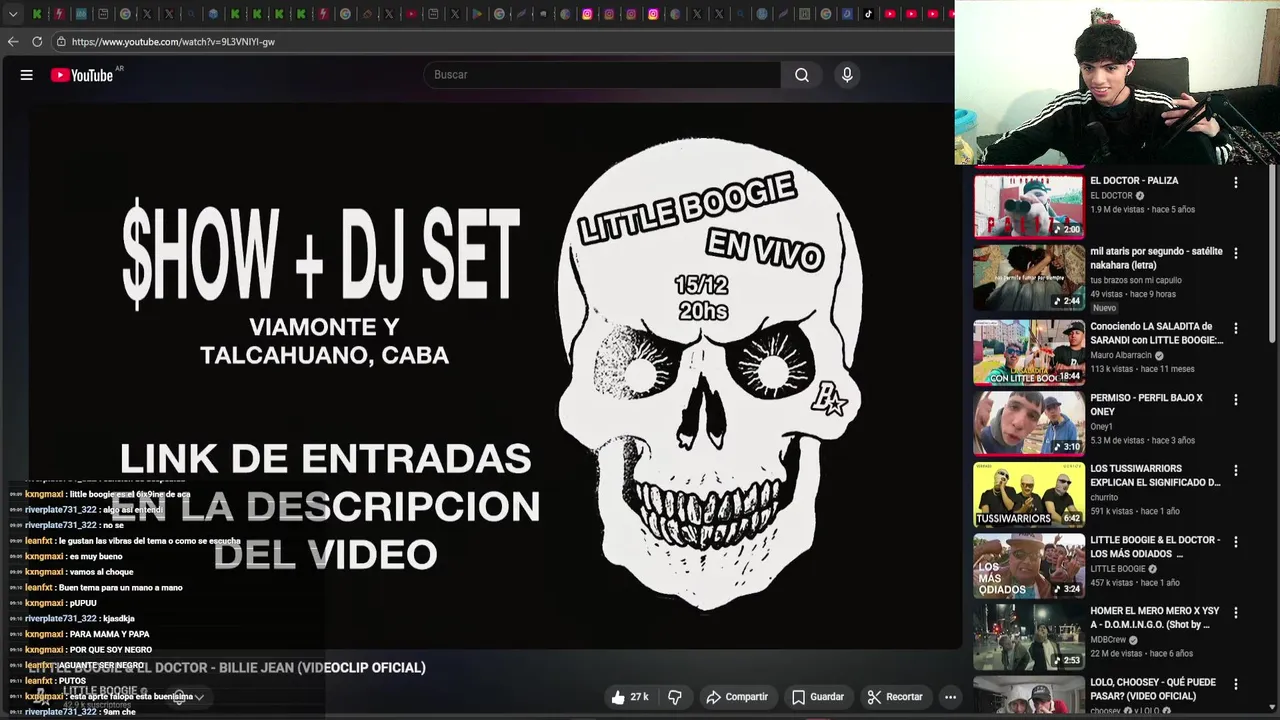Open the EL DOCTOR - PALIZA thumbnail
Viewport: 1280px width, 720px height.
point(1029,207)
